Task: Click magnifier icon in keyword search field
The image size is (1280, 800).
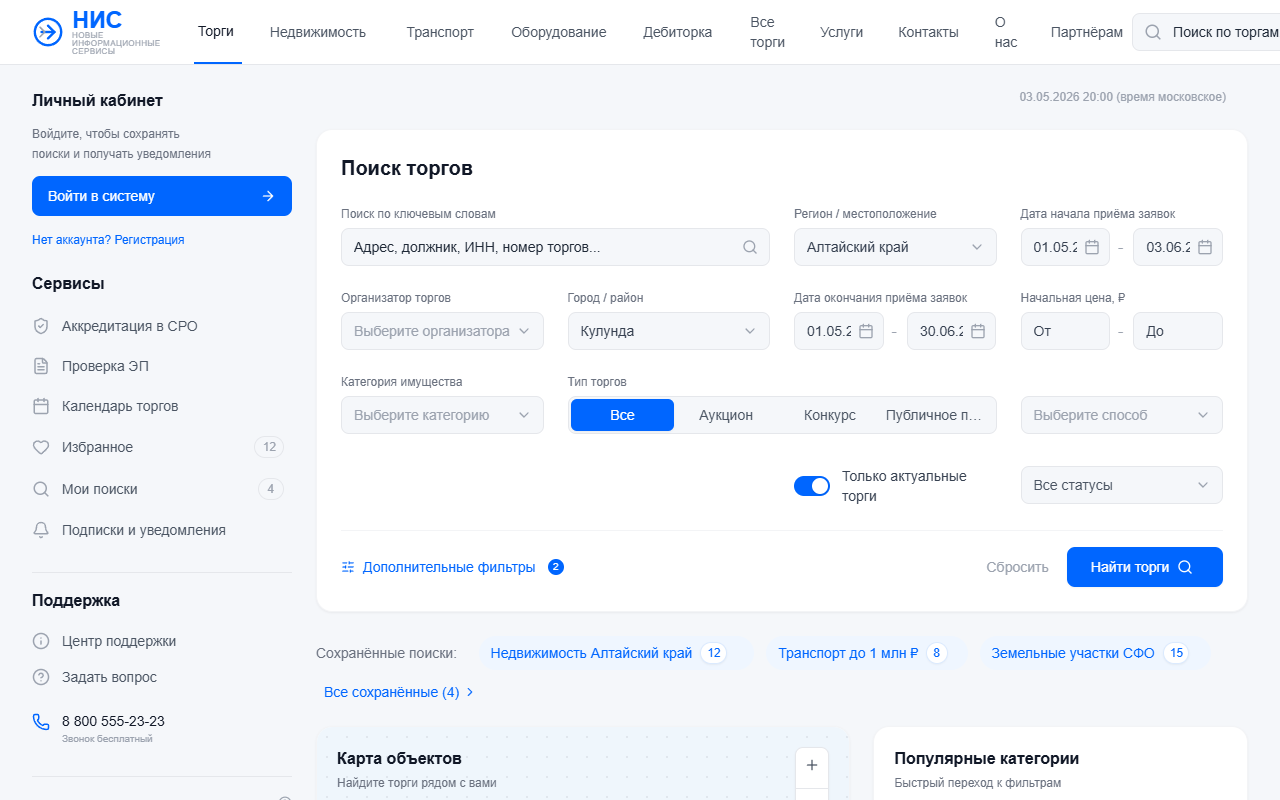Action: click(750, 247)
